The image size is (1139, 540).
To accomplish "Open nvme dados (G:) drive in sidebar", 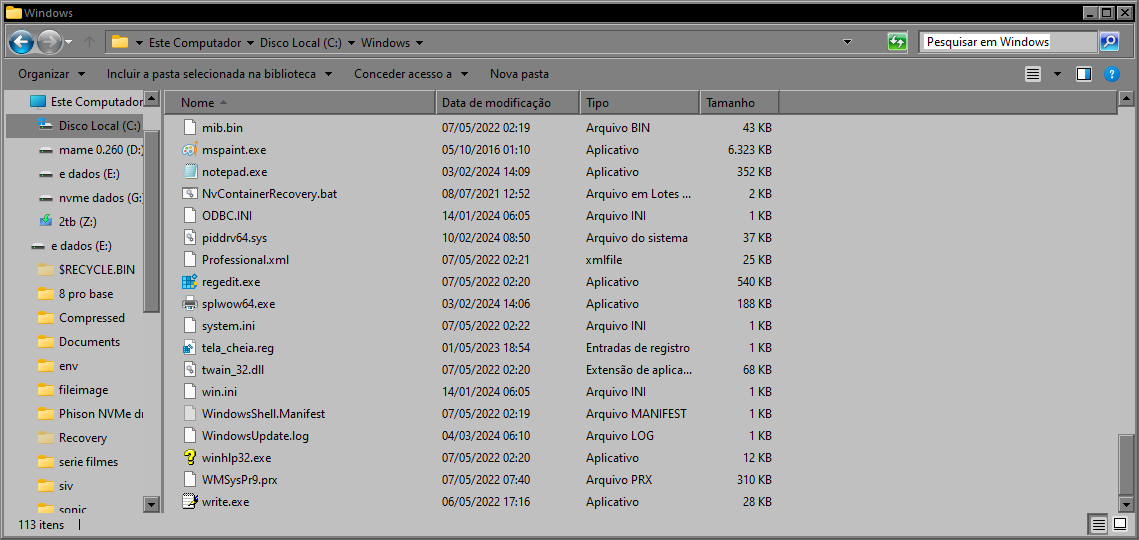I will point(90,198).
